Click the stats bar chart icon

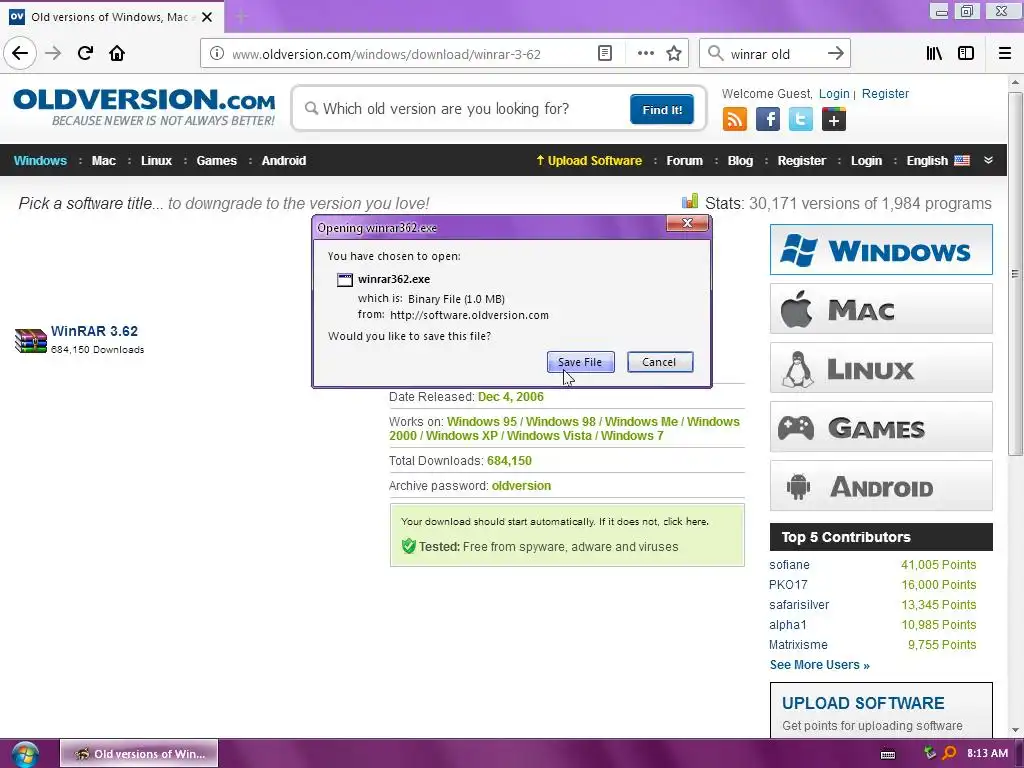click(690, 201)
